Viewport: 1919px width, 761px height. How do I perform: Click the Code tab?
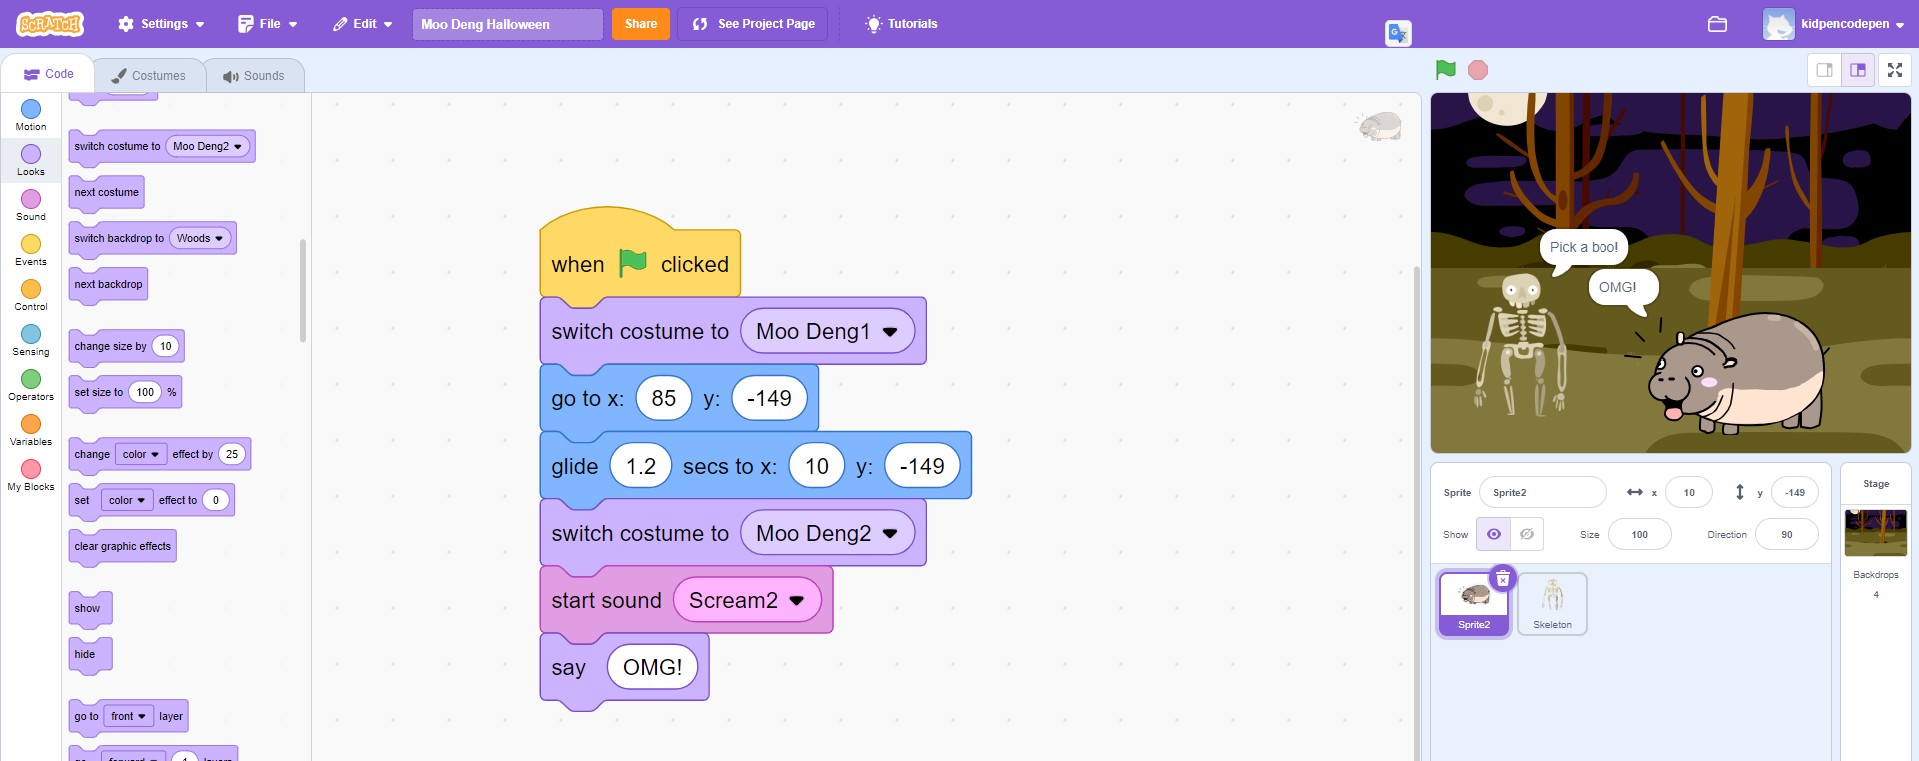point(49,74)
